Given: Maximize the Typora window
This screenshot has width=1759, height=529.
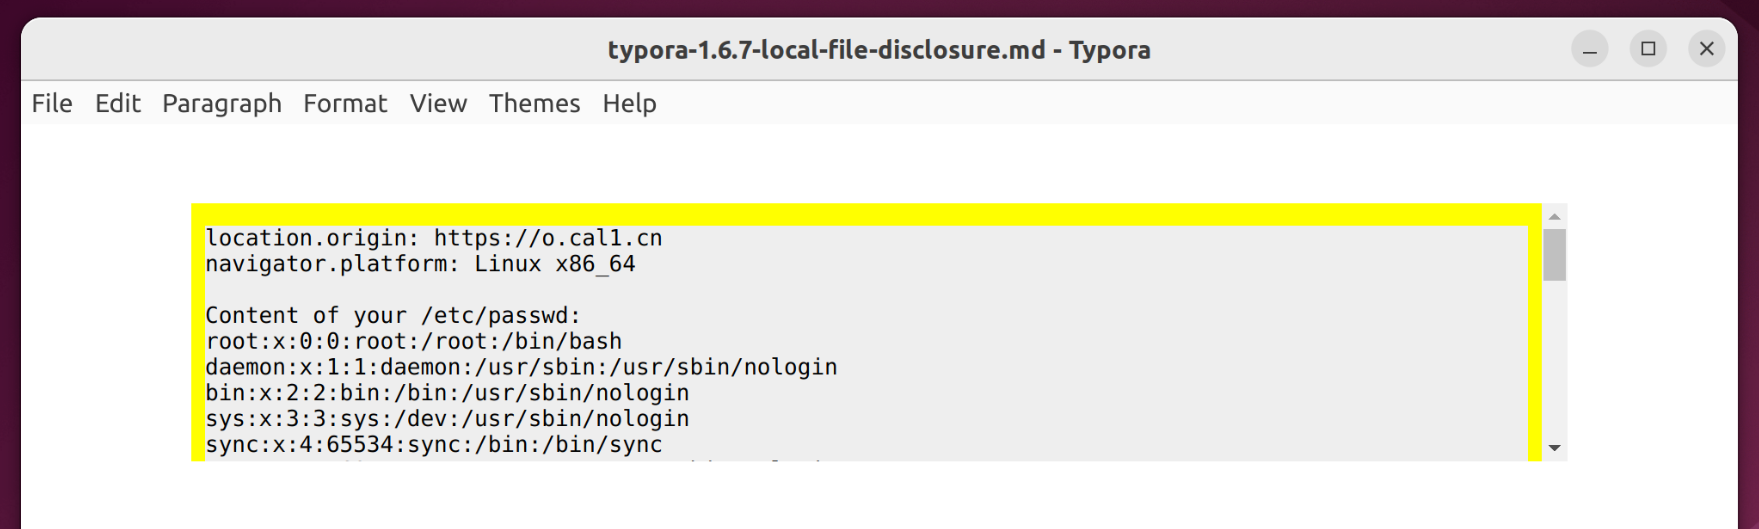Looking at the screenshot, I should pos(1648,49).
